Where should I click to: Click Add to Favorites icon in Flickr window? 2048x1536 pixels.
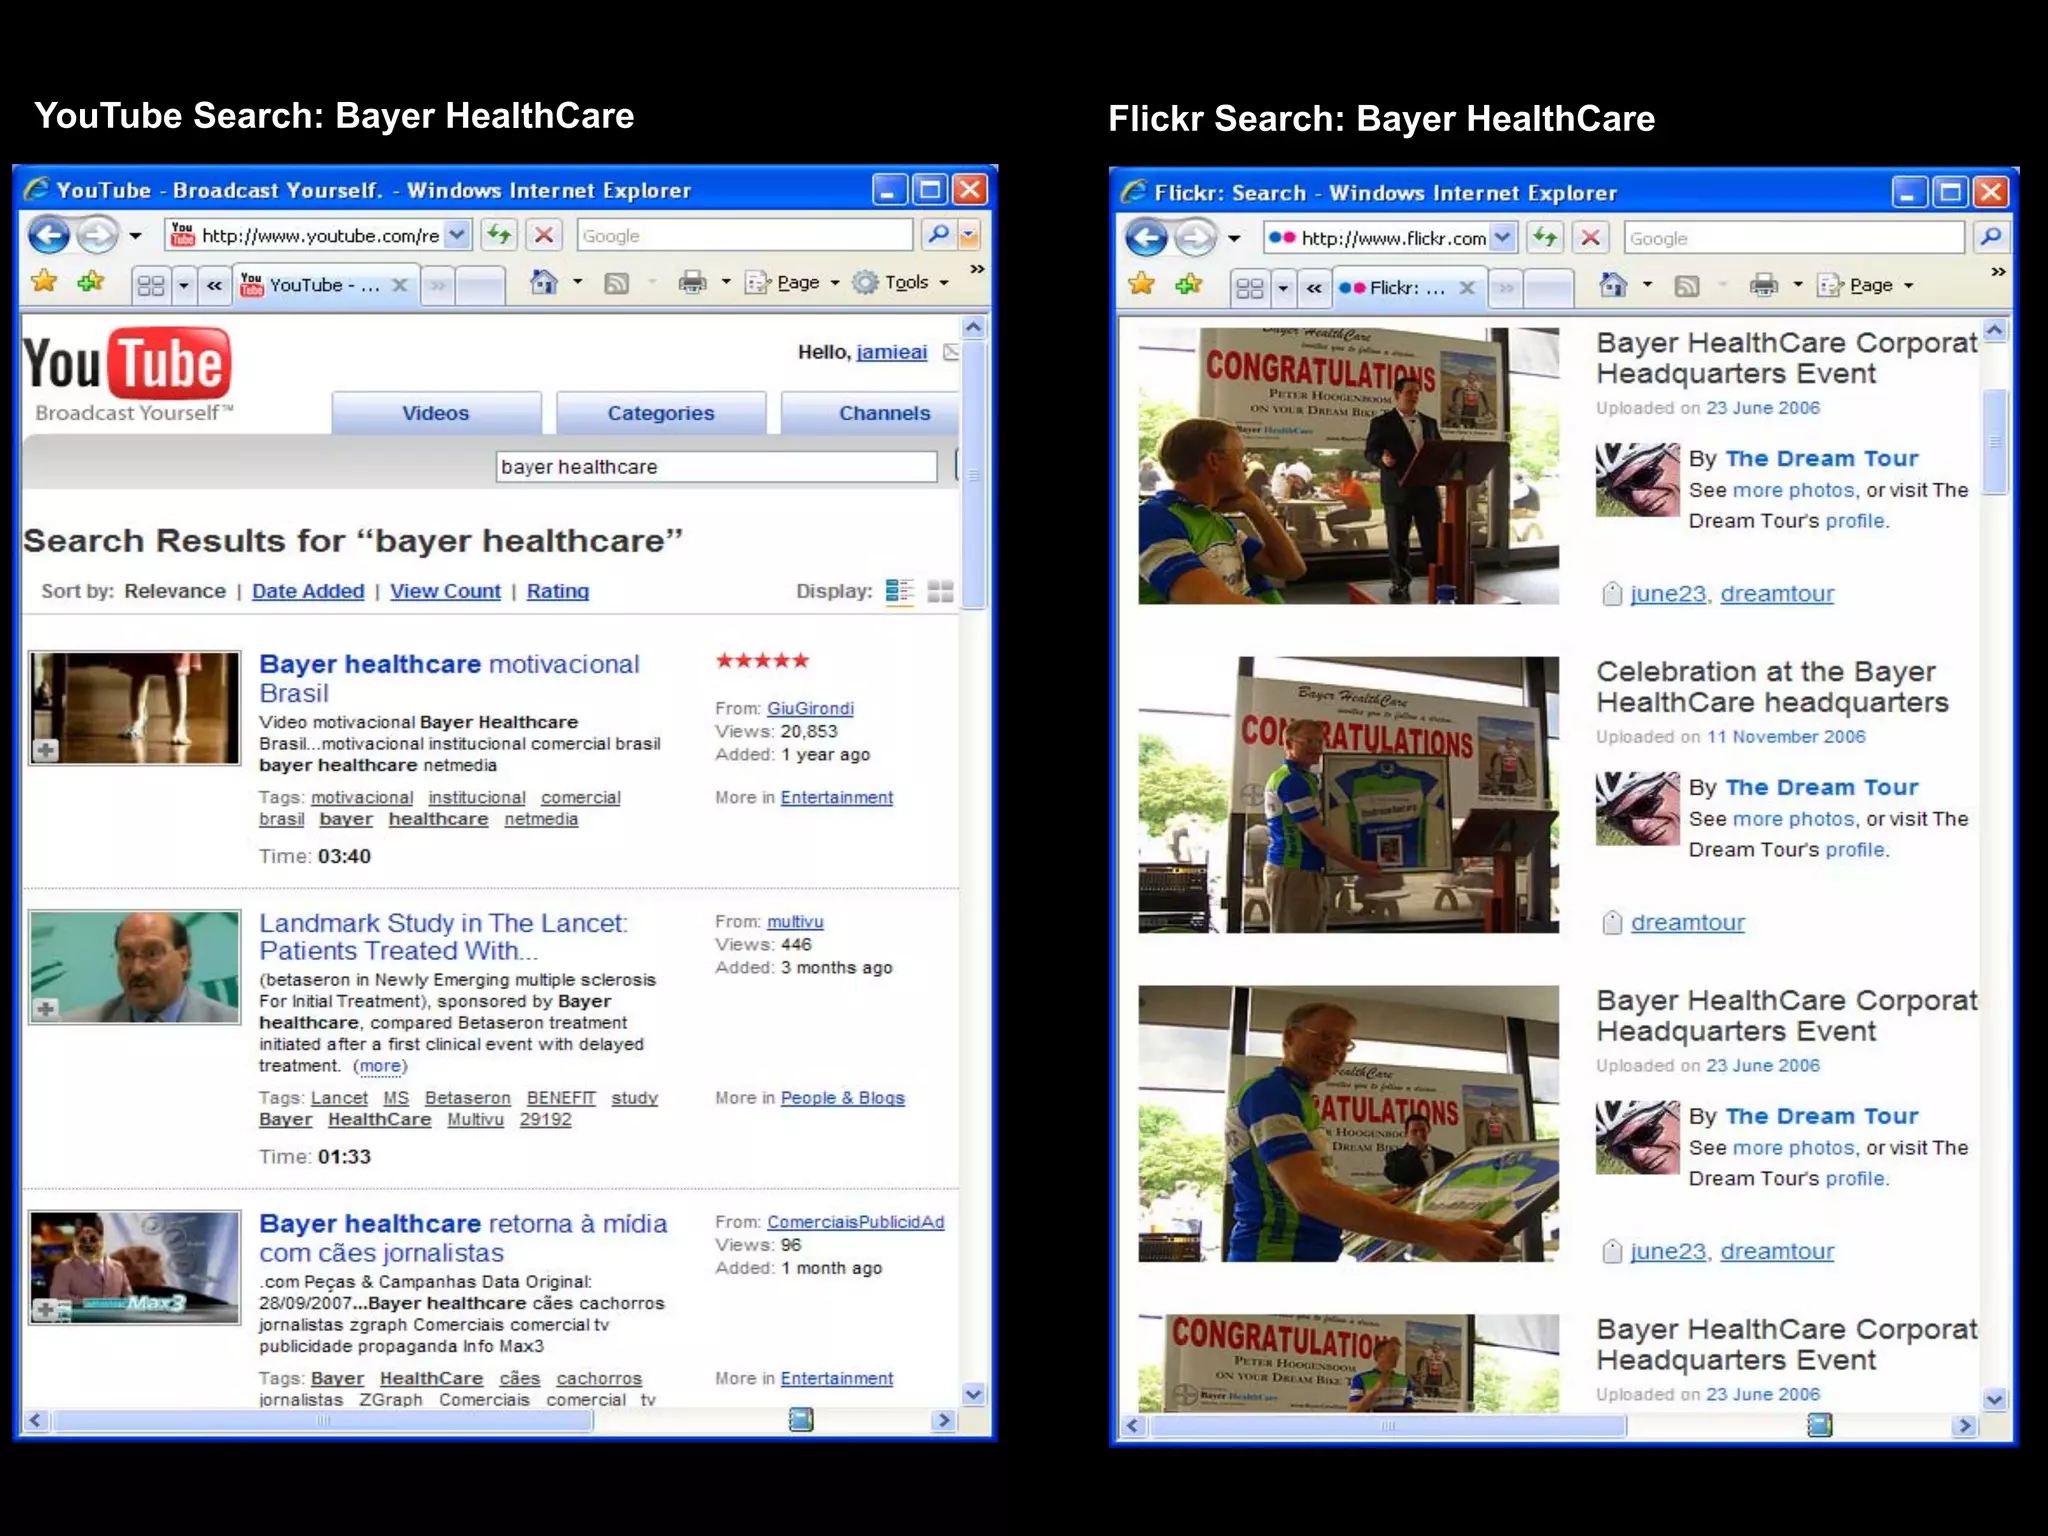(x=1189, y=285)
